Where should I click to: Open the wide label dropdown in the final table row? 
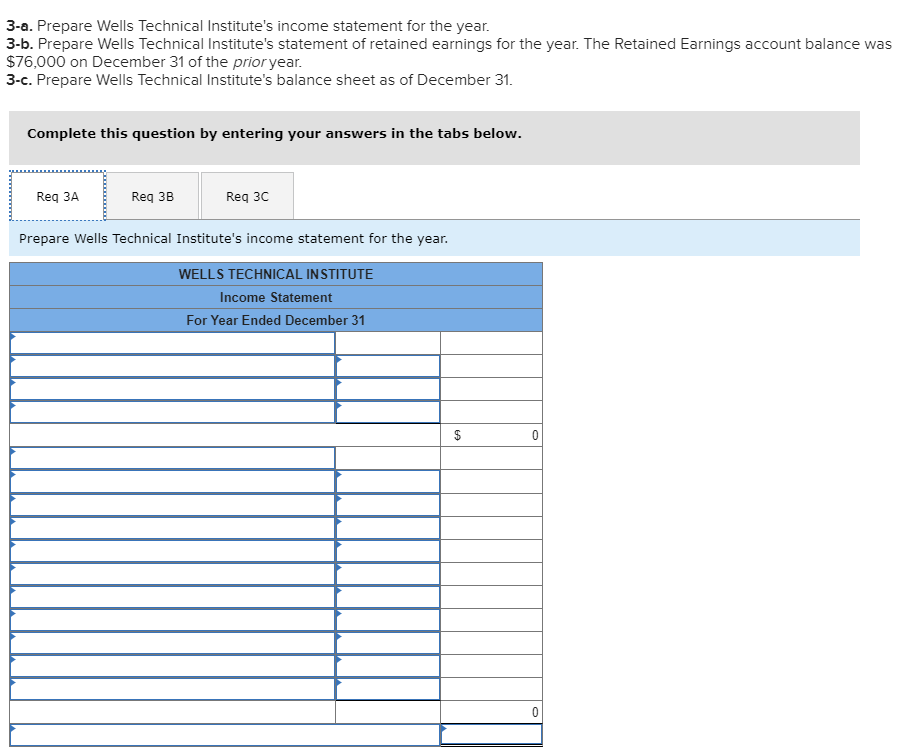(225, 735)
